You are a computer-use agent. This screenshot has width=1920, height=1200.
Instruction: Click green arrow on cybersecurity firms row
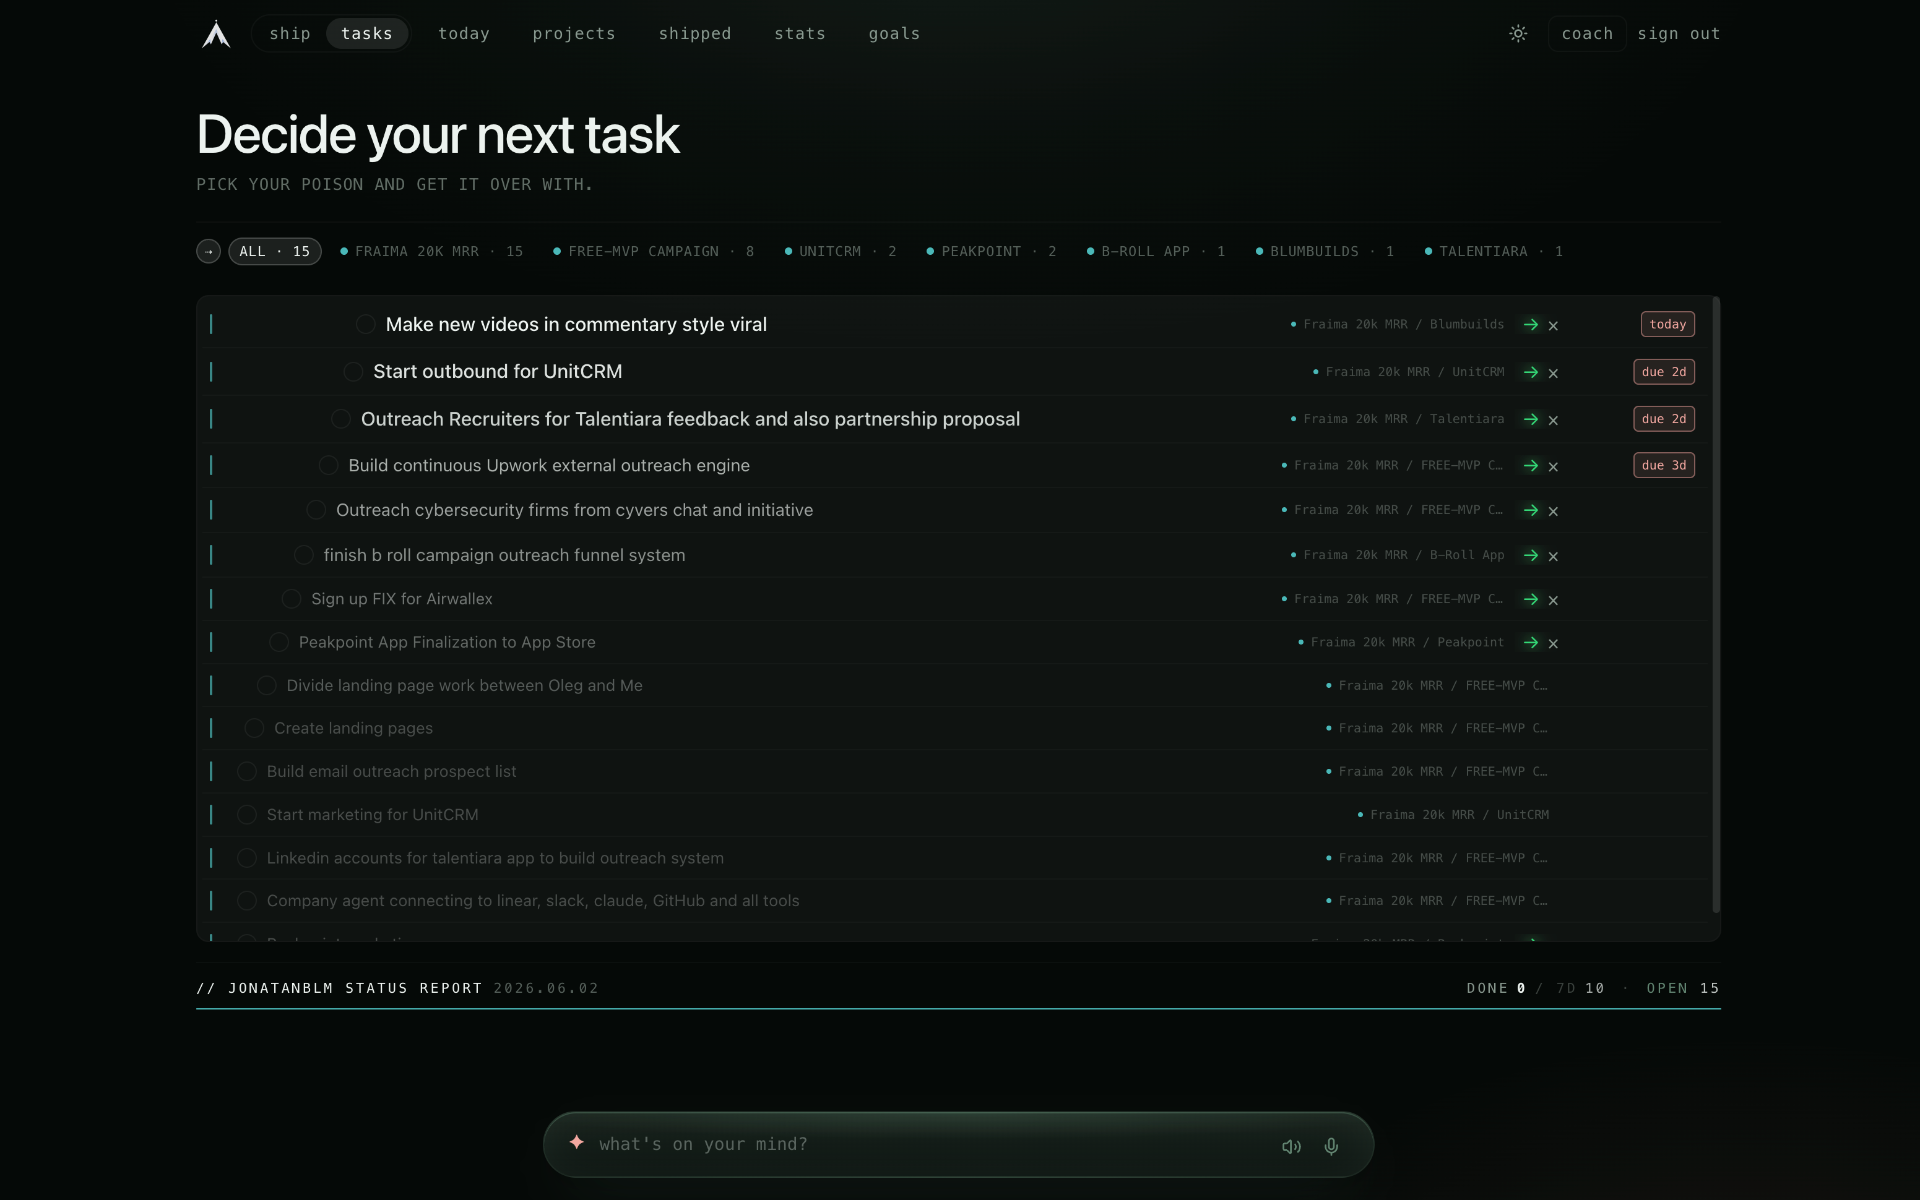tap(1530, 510)
